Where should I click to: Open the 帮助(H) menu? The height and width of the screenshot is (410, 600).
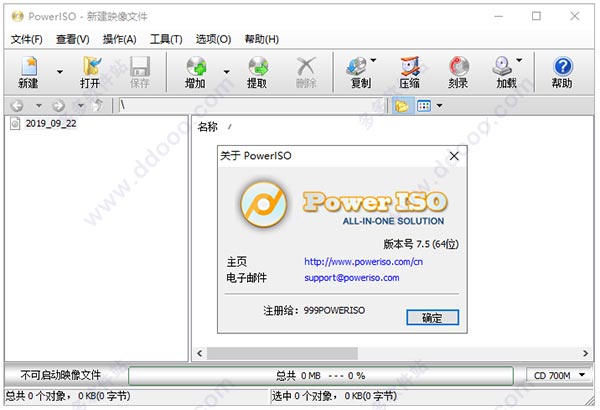click(262, 39)
